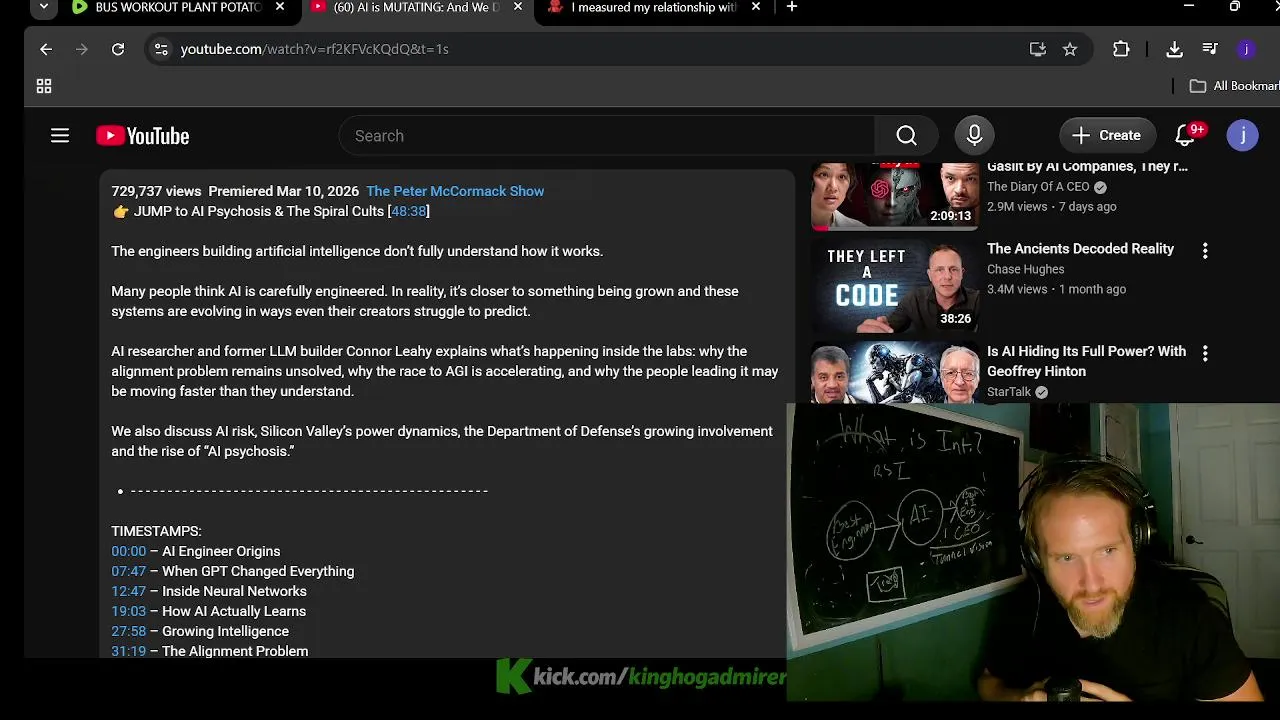The width and height of the screenshot is (1280, 720).
Task: Click the search magnifier button
Action: [907, 136]
